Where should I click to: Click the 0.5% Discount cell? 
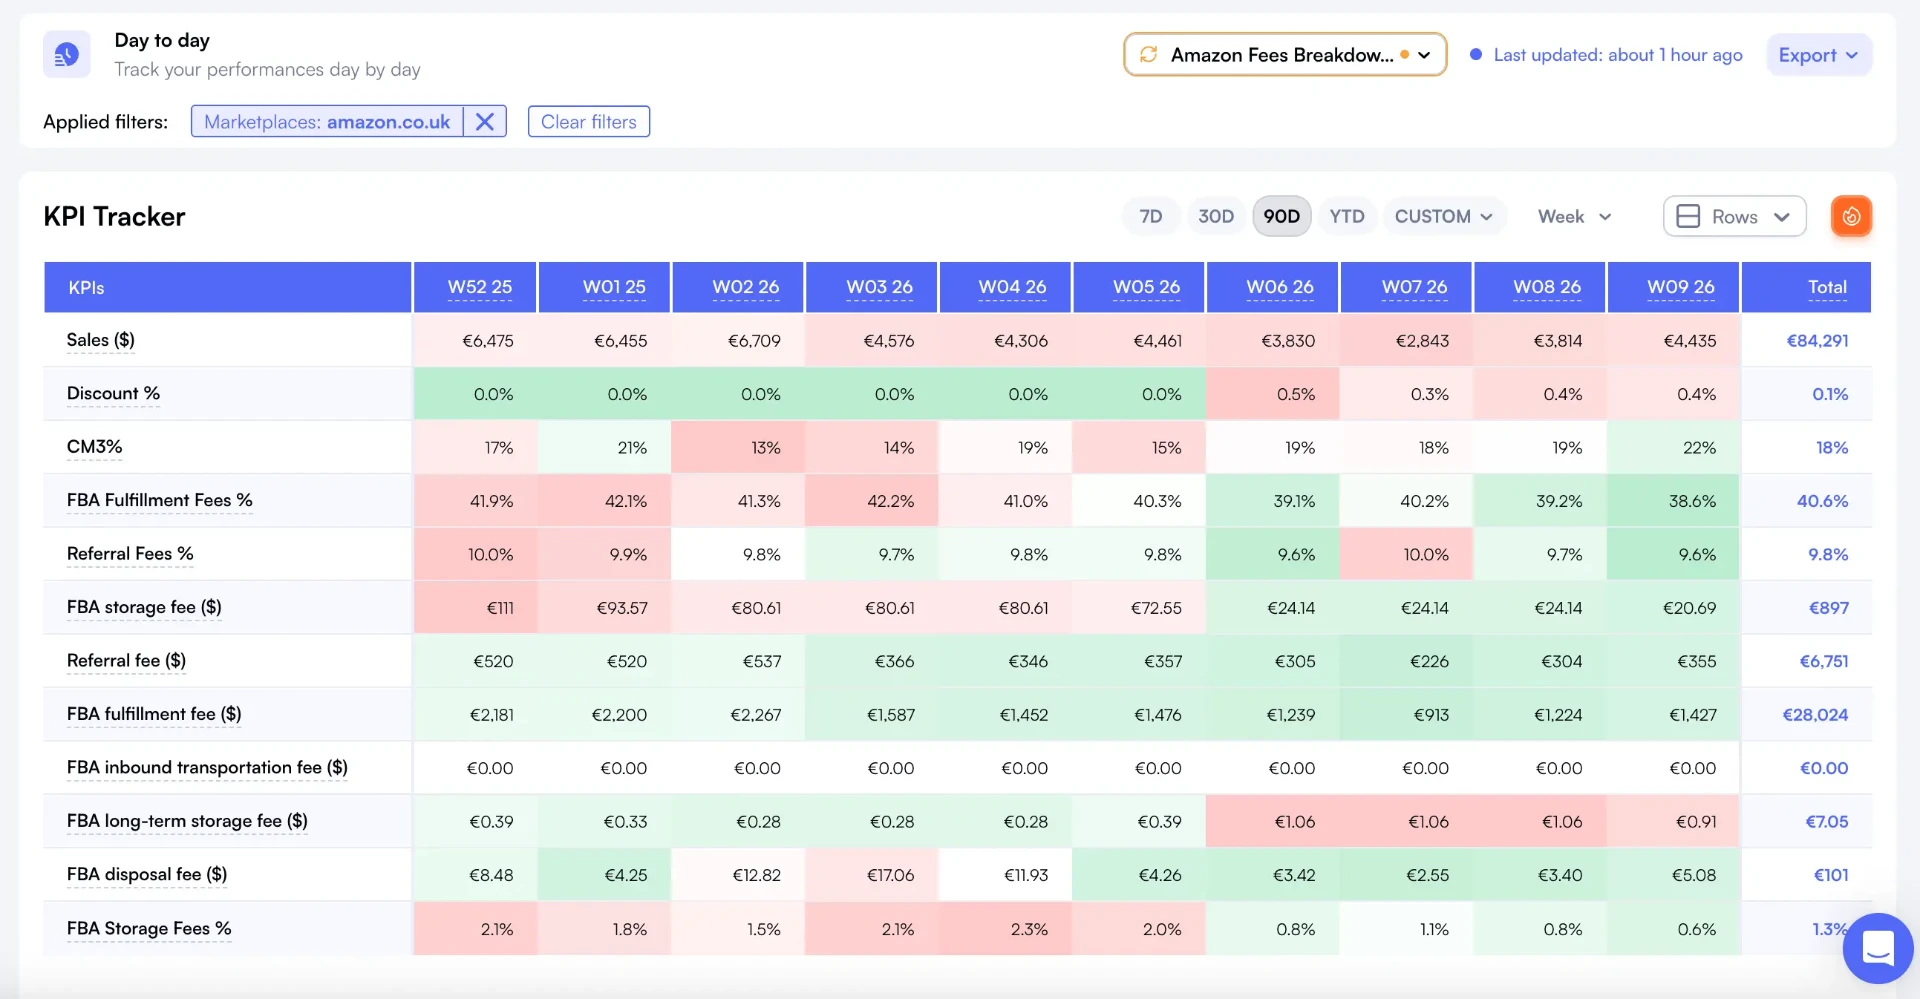[1273, 394]
